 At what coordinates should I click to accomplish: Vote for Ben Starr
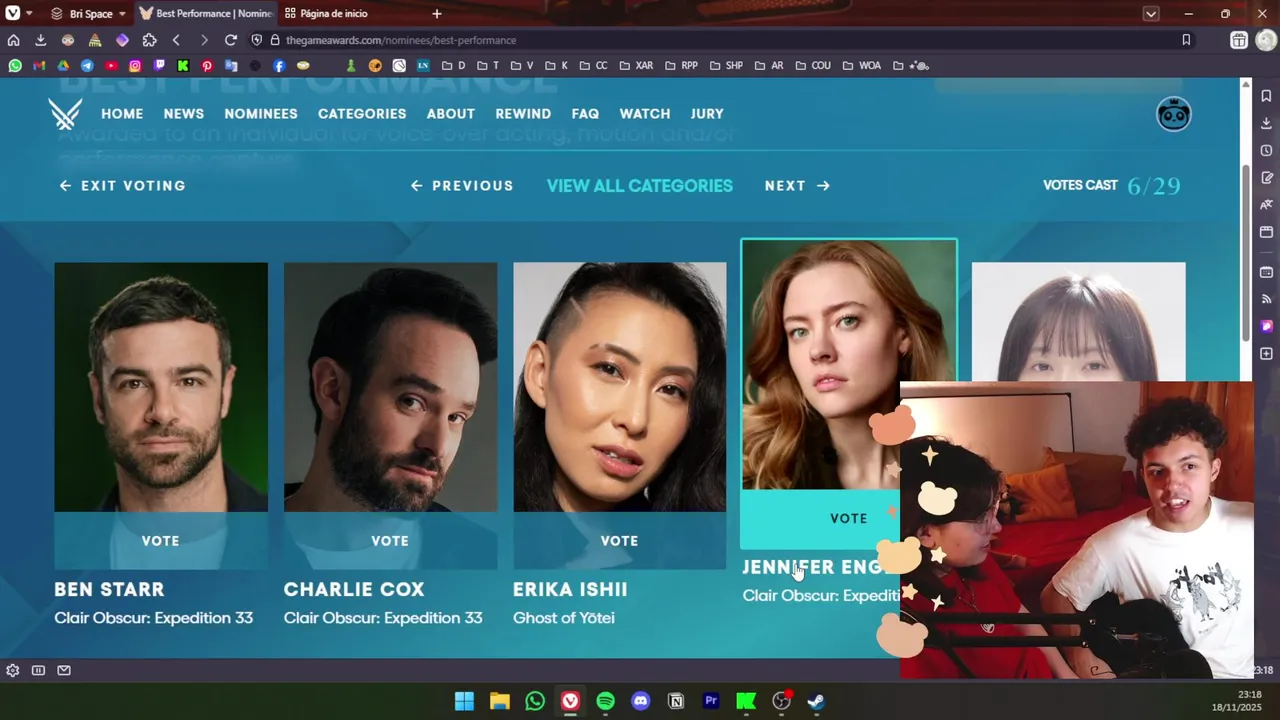point(161,541)
